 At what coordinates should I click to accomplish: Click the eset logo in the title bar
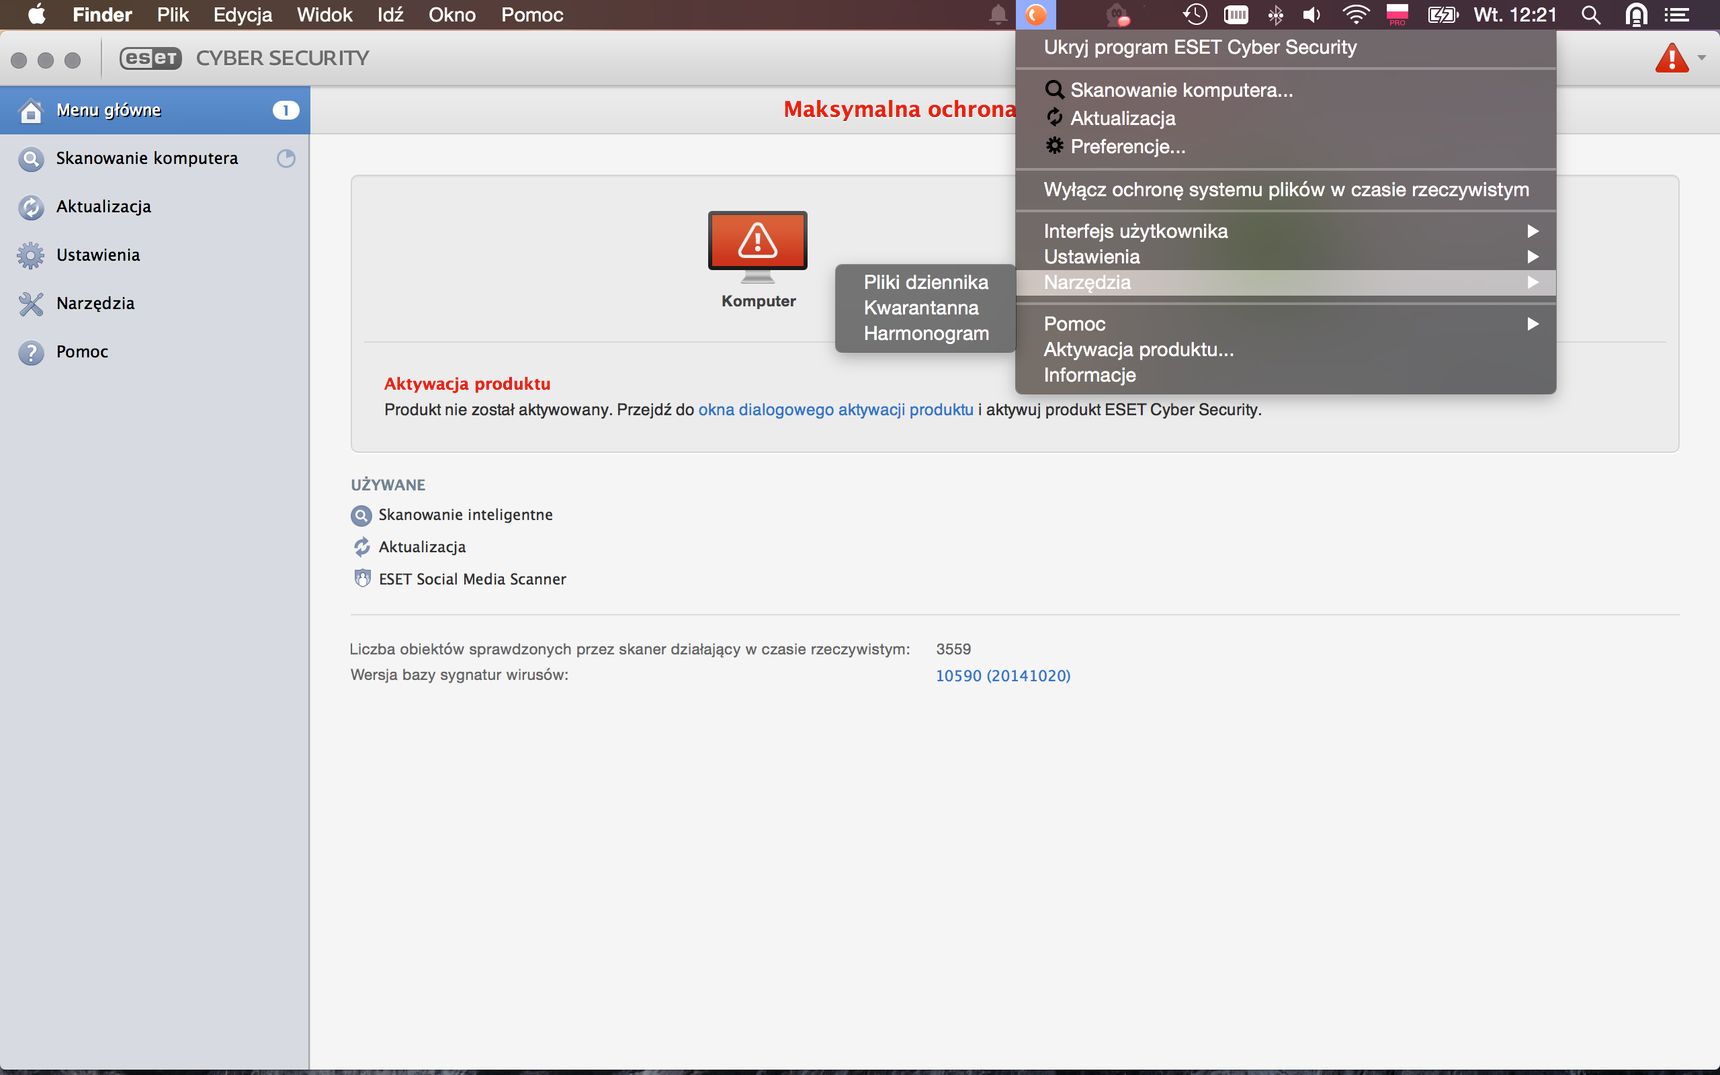click(x=150, y=58)
